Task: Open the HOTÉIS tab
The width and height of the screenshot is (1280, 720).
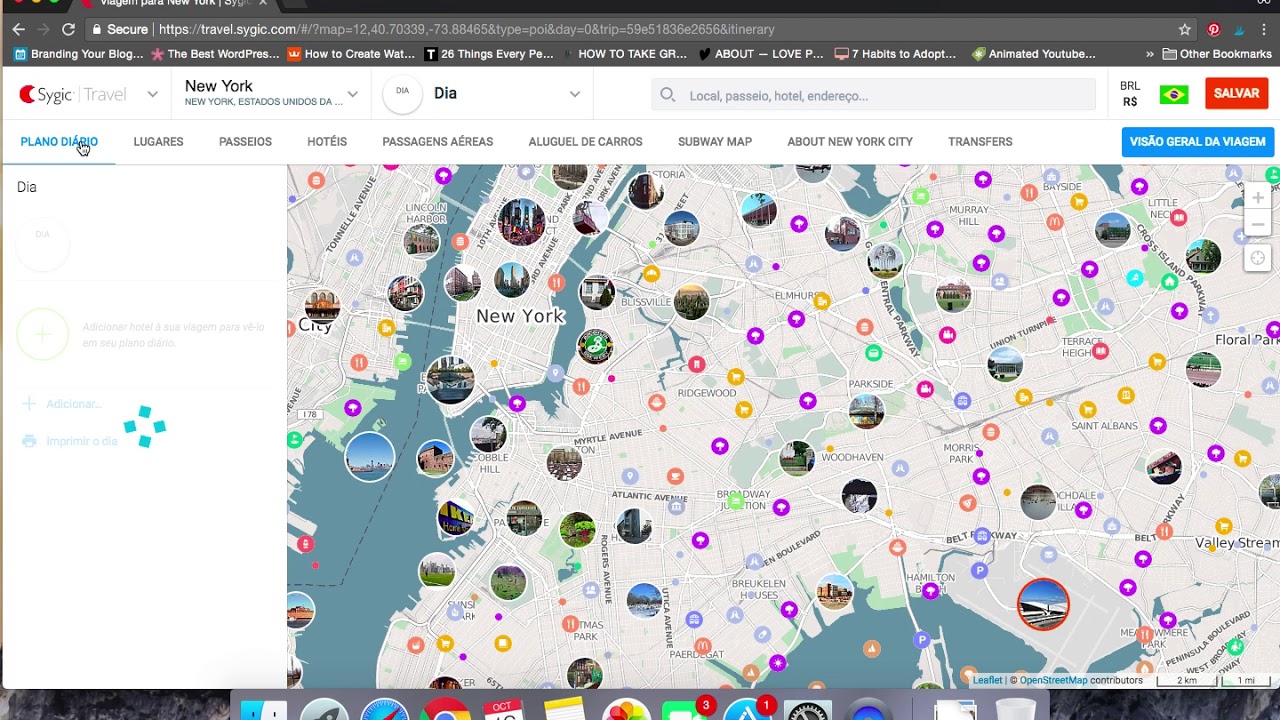Action: coord(327,141)
